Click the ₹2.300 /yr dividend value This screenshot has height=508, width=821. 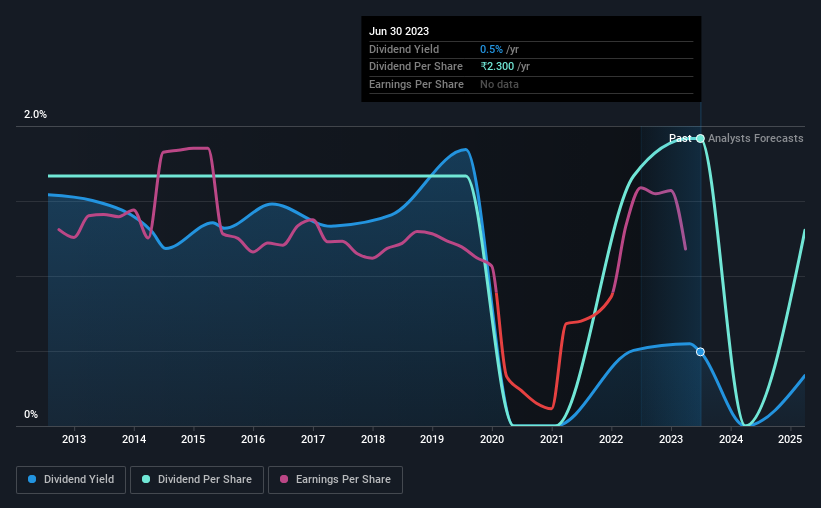pos(505,67)
